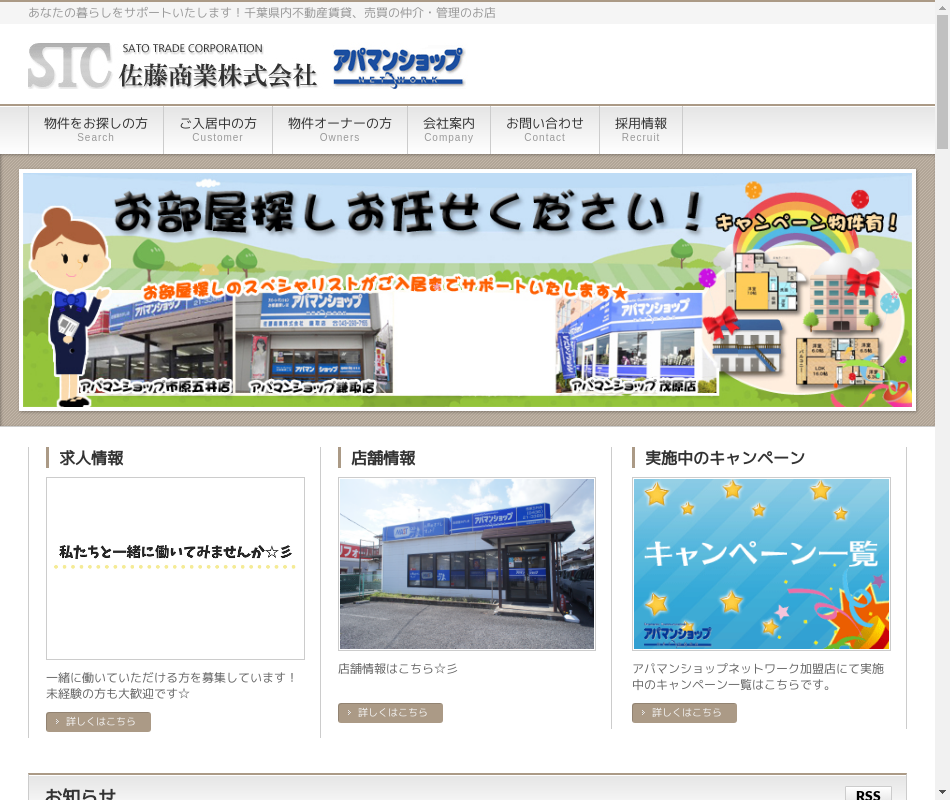Viewport: 950px width, 800px height.
Task: Open the 採用情報 Recruit menu
Action: [641, 130]
